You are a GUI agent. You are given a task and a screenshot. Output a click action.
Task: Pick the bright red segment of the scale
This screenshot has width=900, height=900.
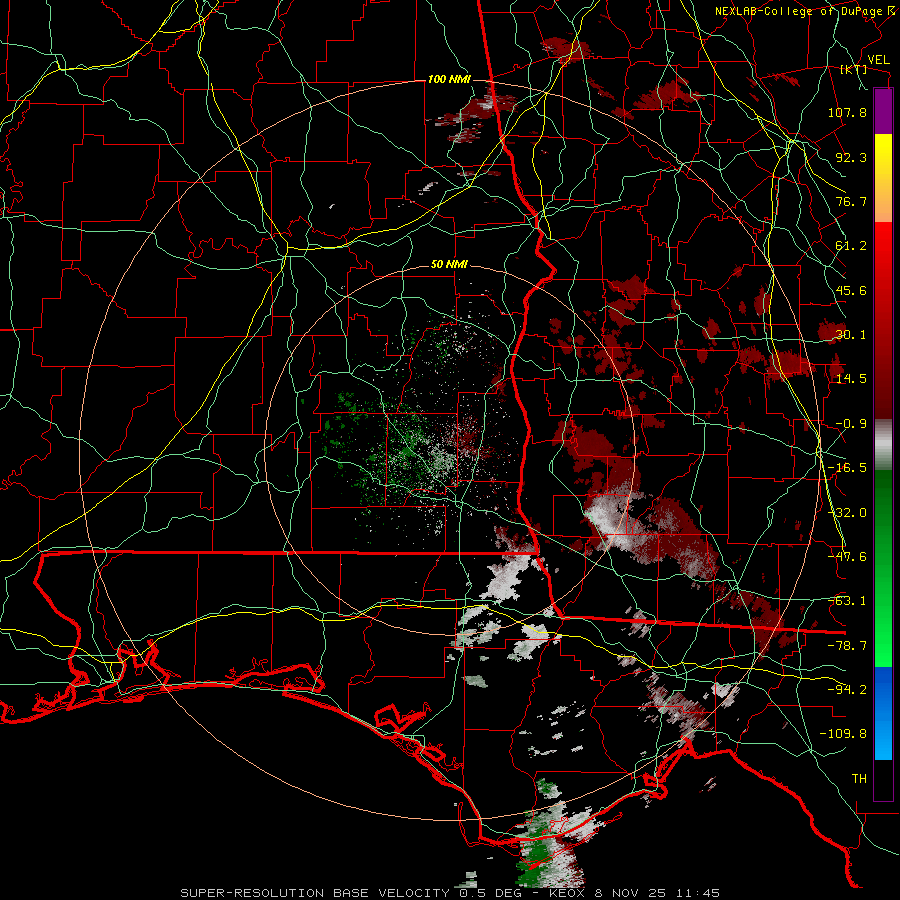pos(883,253)
